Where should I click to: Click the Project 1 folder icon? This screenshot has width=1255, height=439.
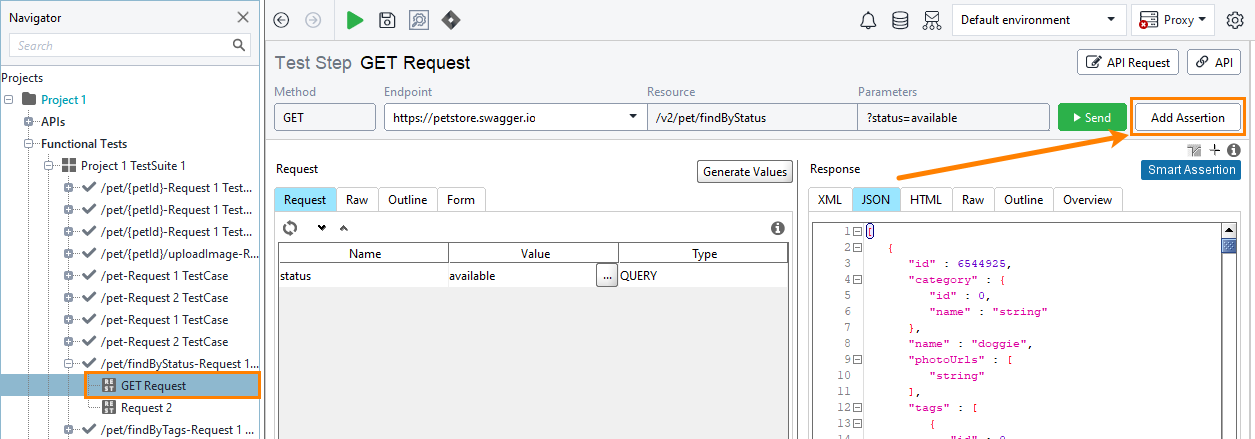click(28, 100)
